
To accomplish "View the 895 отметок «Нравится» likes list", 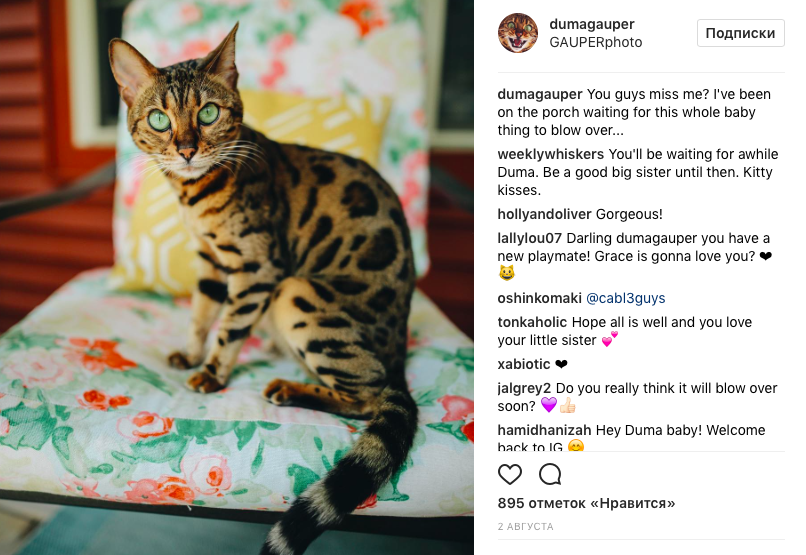I will pos(586,503).
